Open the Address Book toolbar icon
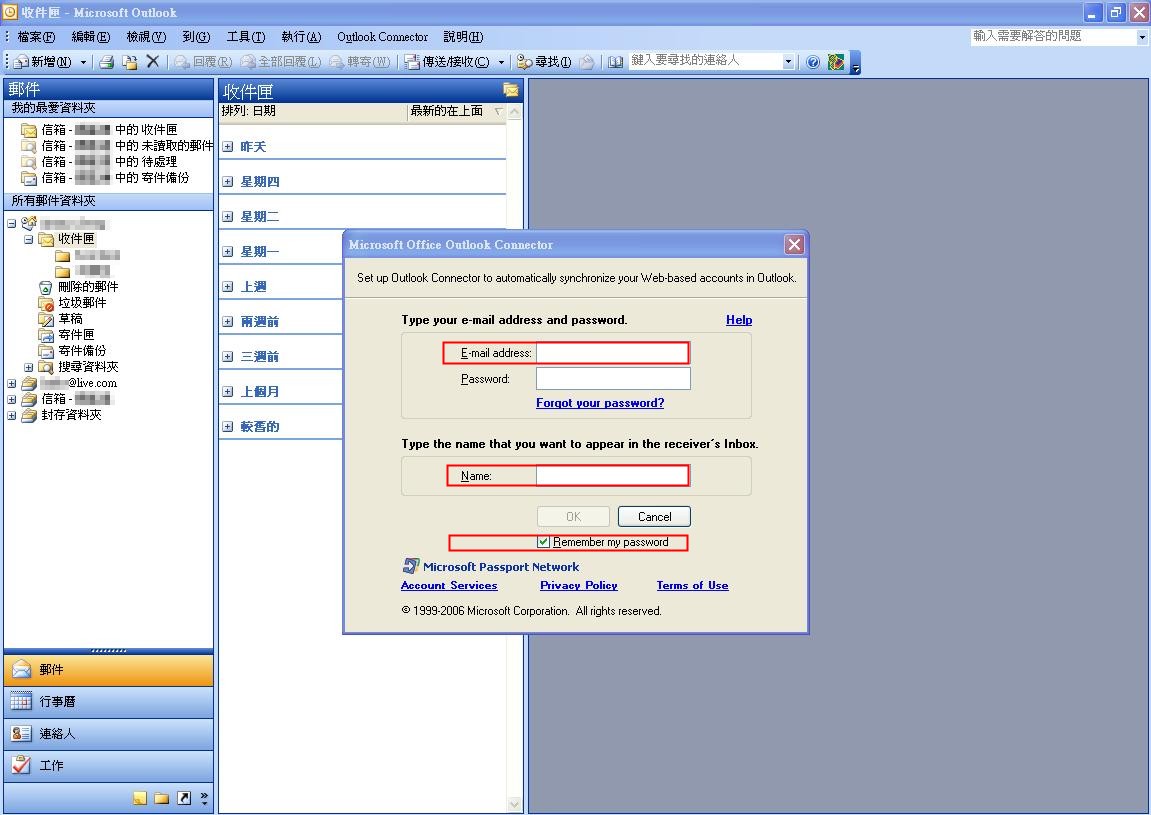 point(615,62)
